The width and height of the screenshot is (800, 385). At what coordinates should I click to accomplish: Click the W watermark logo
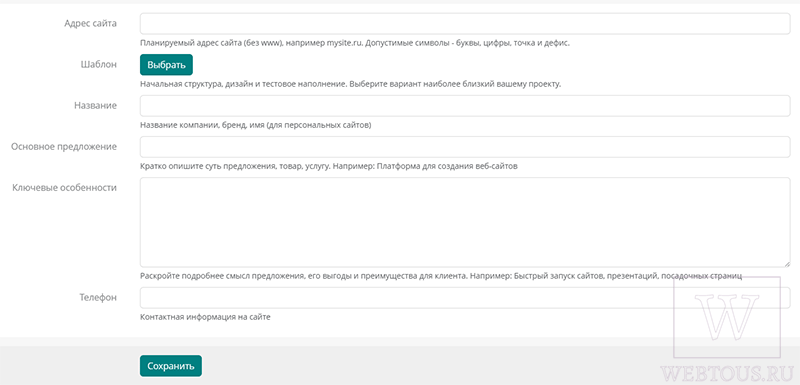727,317
